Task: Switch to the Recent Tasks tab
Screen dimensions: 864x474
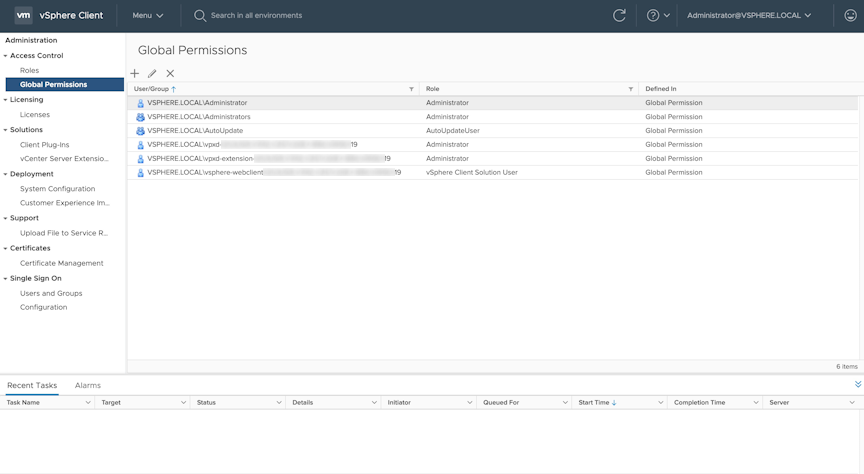Action: 32,385
